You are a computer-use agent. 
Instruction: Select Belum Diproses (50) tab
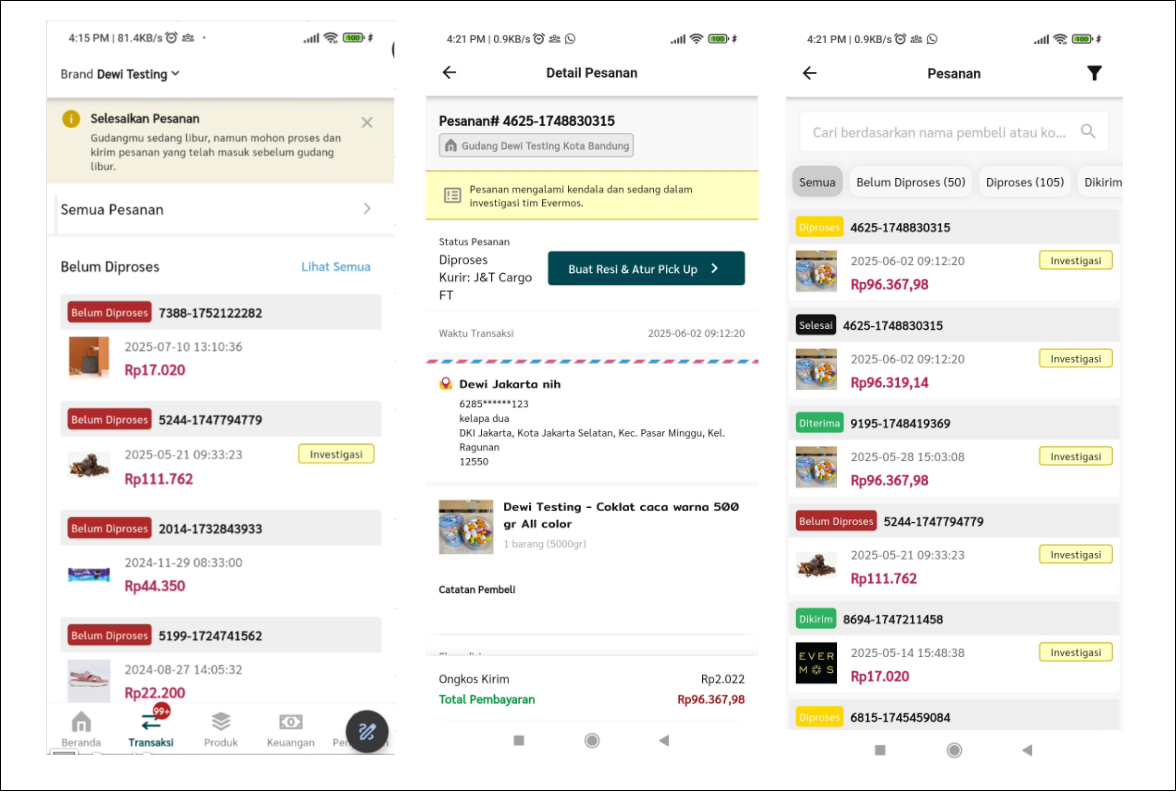(x=910, y=182)
